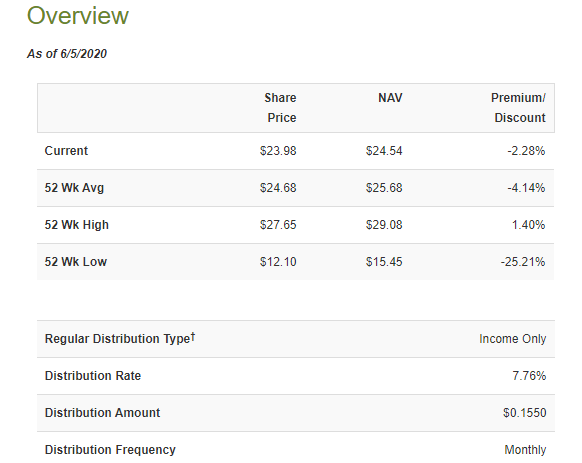Screen dimensions: 582x463
Task: Select the 52 Wk High row label
Action: [76, 225]
